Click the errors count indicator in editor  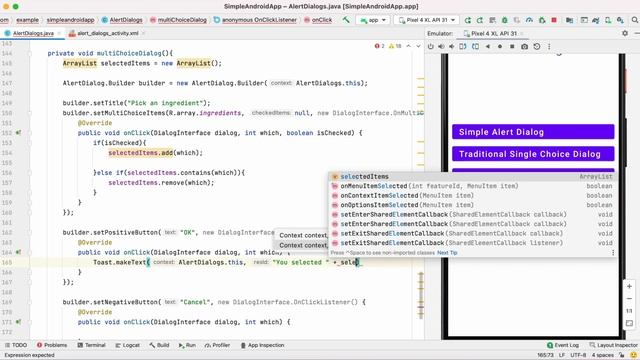[x=379, y=46]
